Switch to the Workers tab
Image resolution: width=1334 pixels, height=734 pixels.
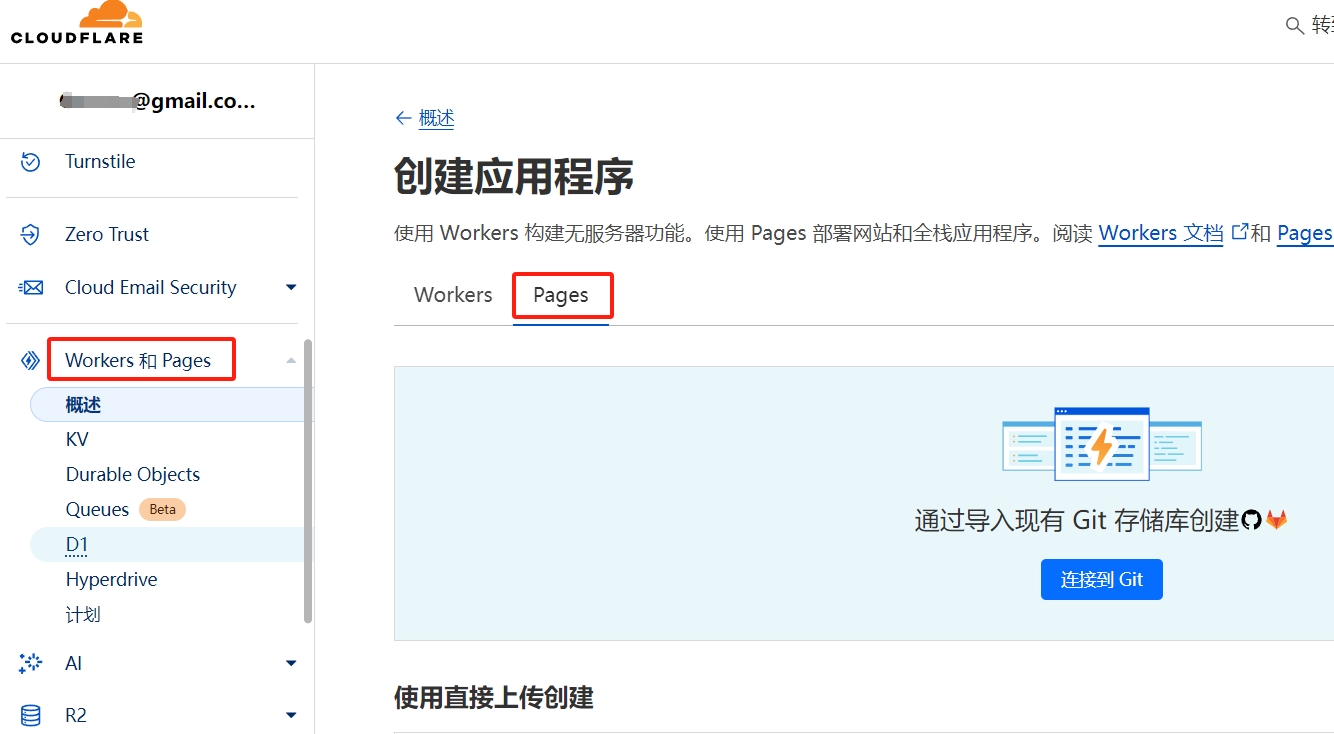pos(453,295)
